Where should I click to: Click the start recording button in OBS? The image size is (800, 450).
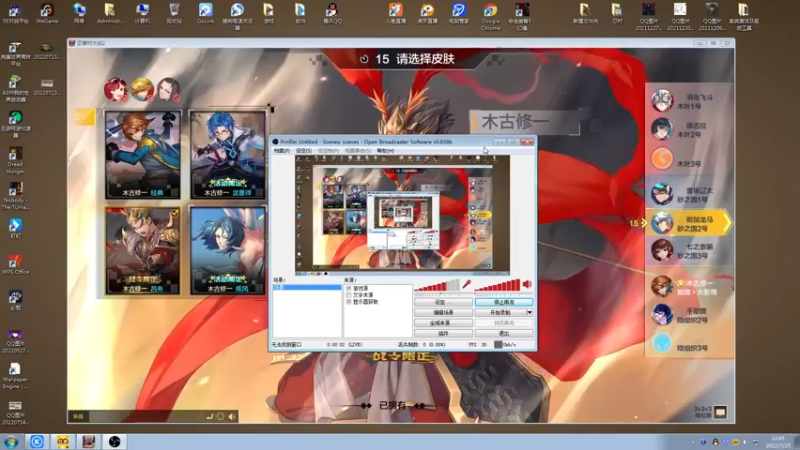click(501, 312)
